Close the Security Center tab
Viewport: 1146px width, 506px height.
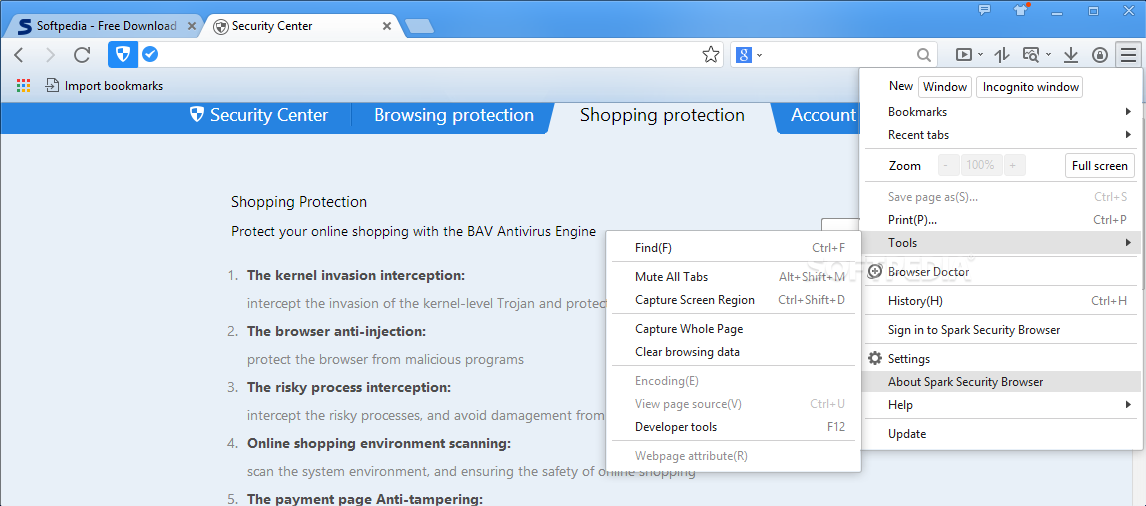point(387,26)
